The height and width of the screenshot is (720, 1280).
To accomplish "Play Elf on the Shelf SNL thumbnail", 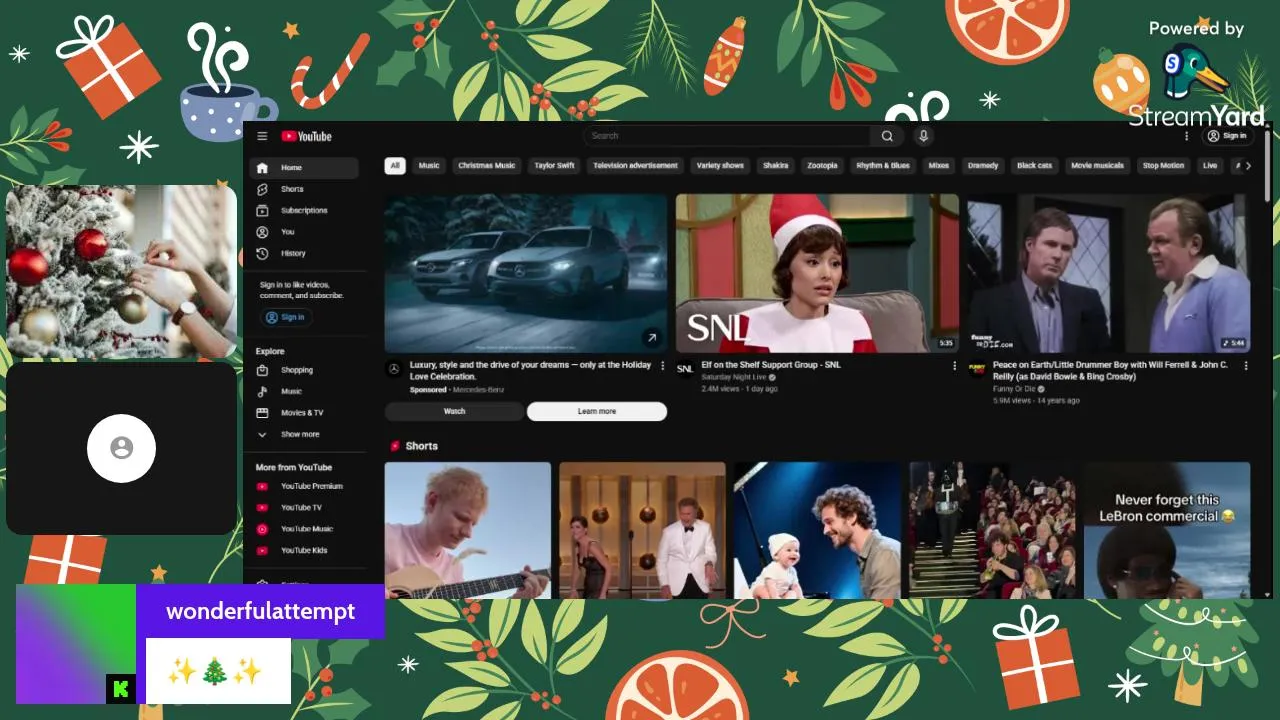I will click(817, 273).
